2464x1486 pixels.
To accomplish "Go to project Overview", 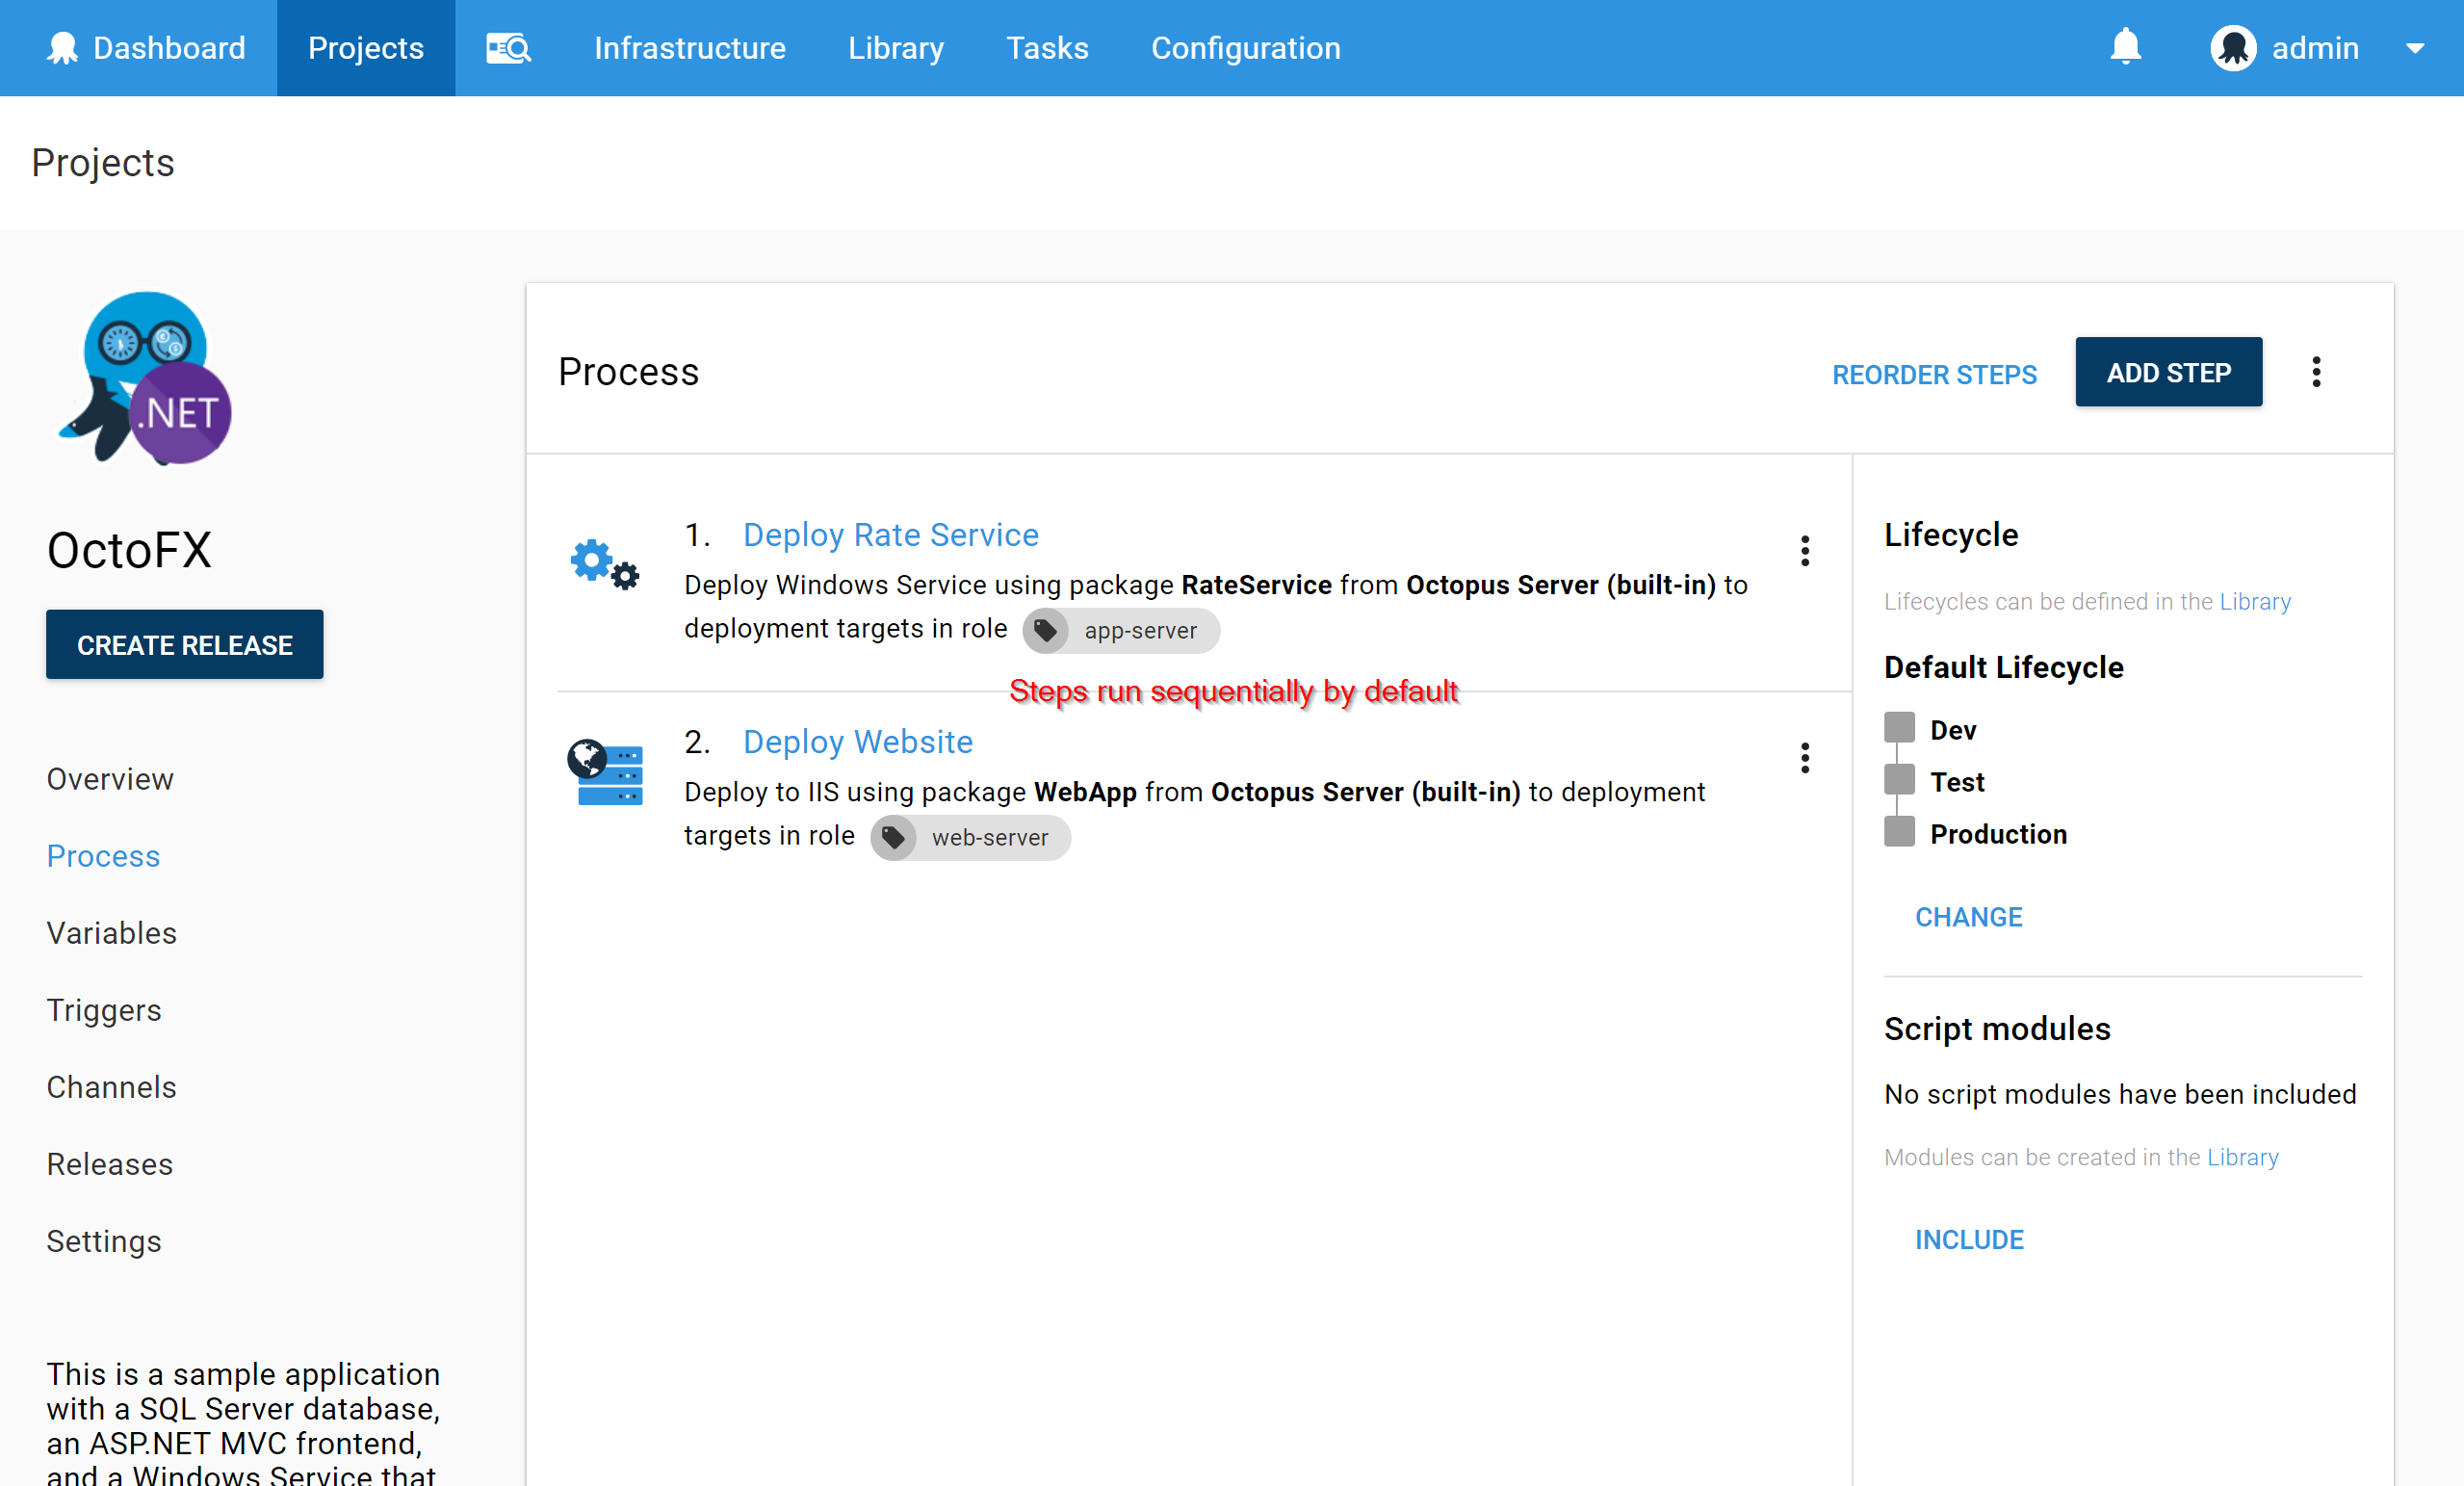I will [110, 779].
